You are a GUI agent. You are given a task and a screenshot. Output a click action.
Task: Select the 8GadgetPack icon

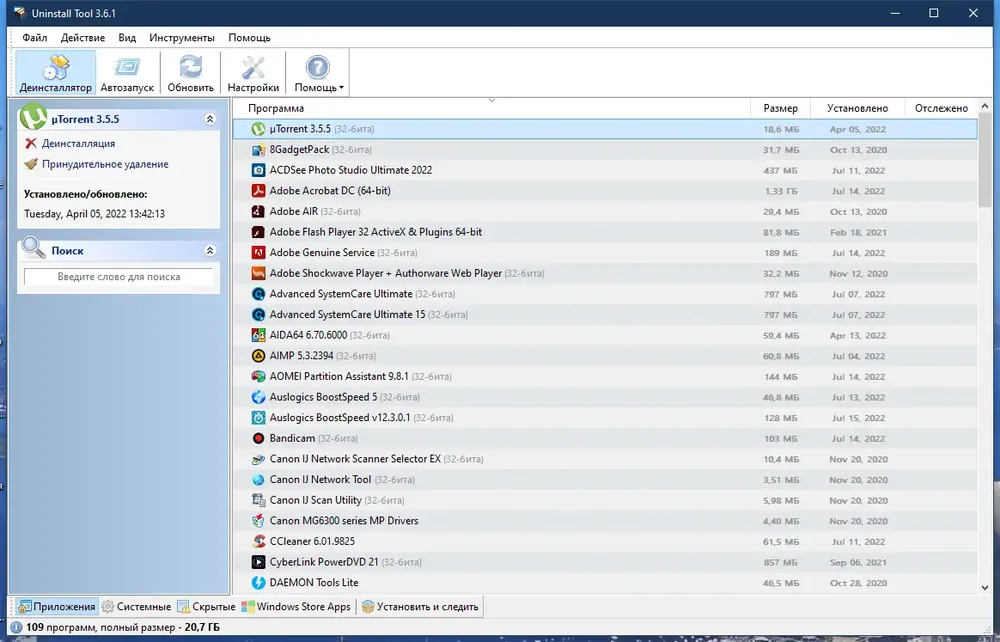pyautogui.click(x=258, y=150)
